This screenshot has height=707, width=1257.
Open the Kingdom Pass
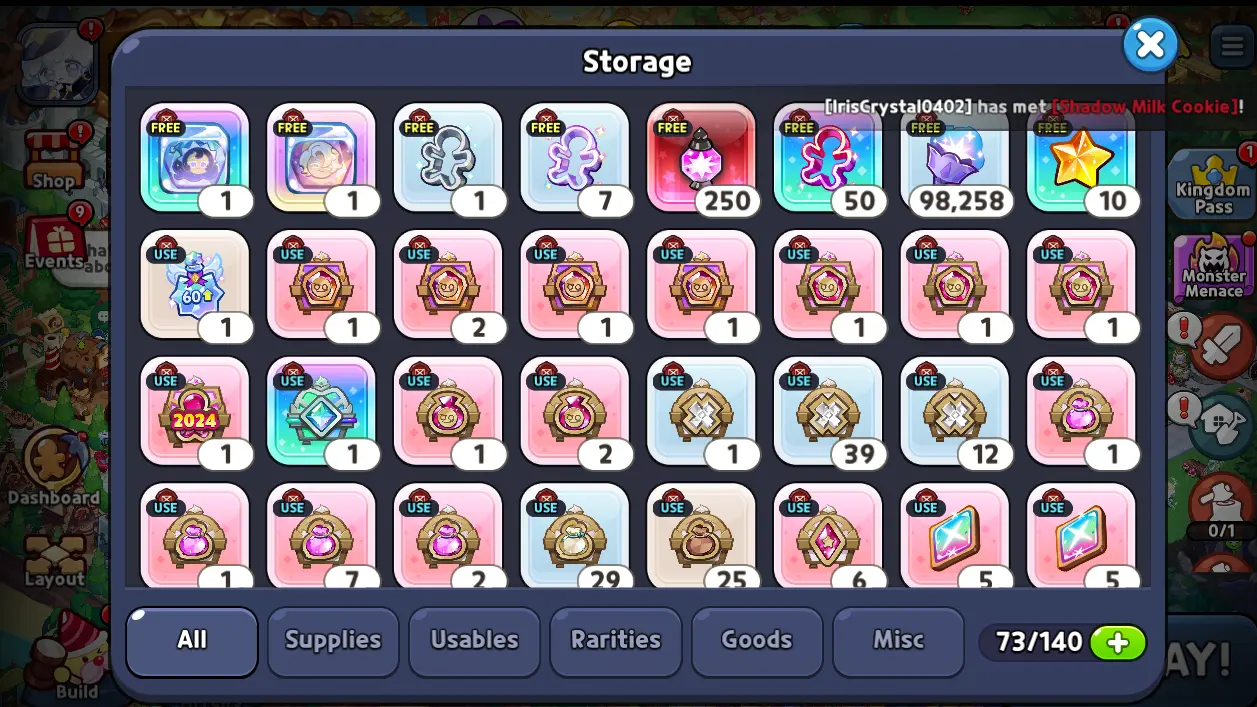pos(1212,185)
